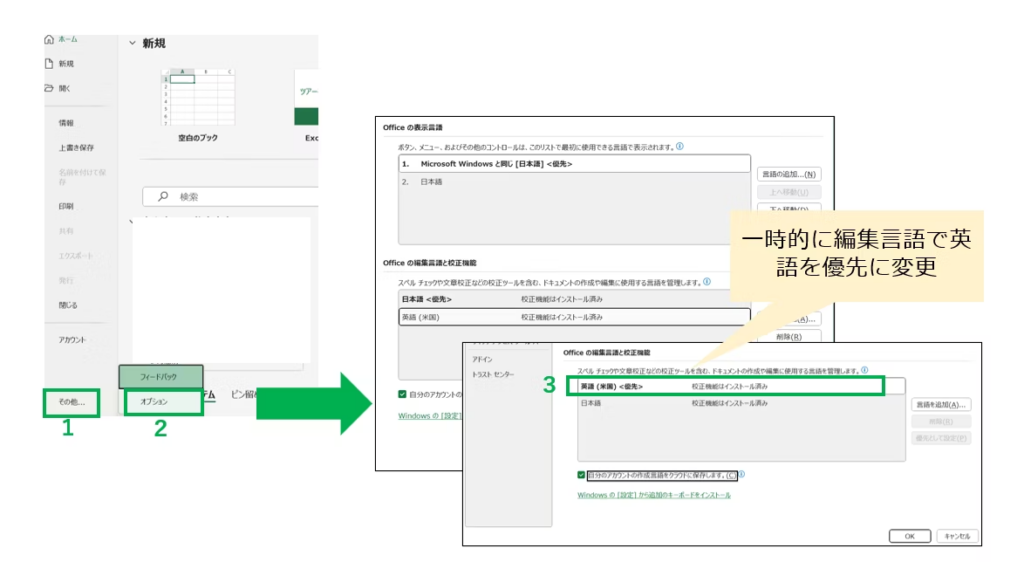The width and height of the screenshot is (1024, 562).
Task: Toggle the cloud authoring languages checkbox in the front dialog
Action: 582,476
